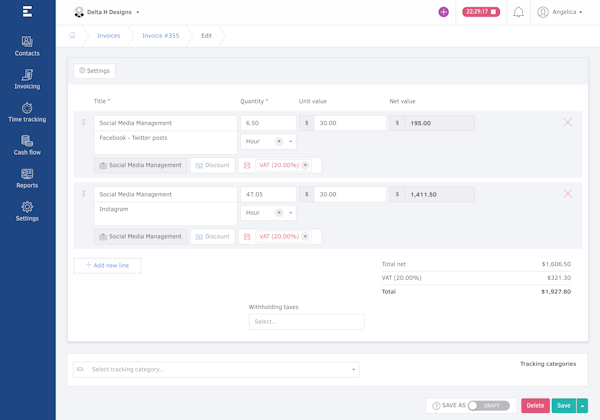
Task: Delete the Facebook - Twitter posts line
Action: point(567,122)
